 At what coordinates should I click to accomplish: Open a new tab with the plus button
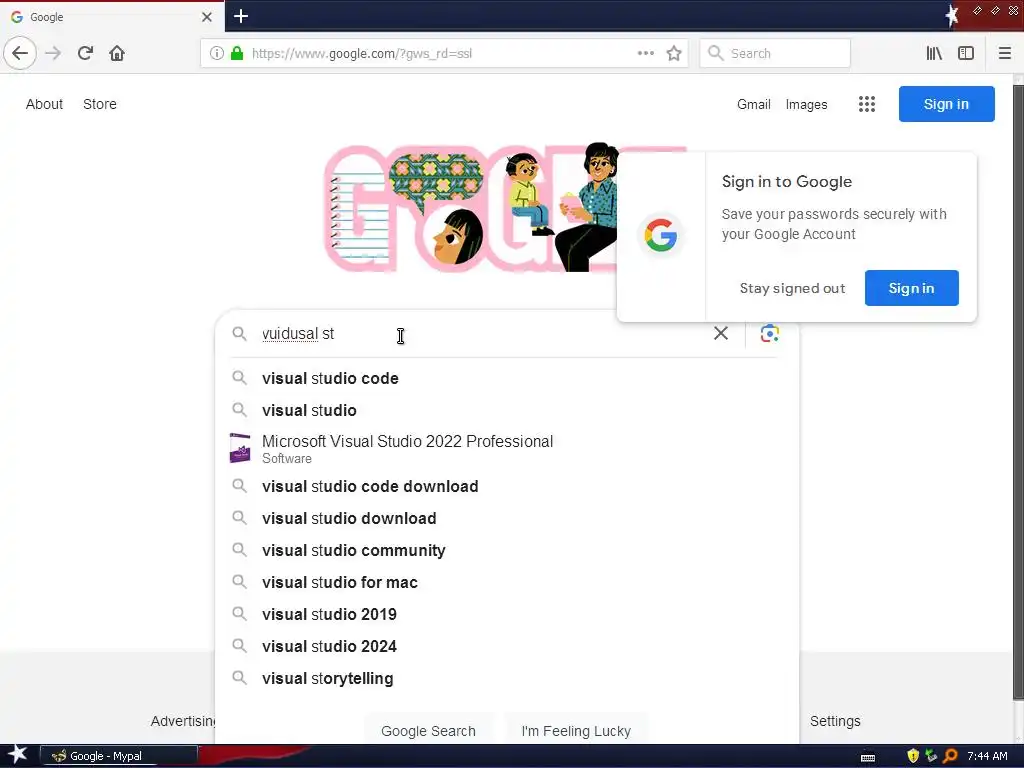[x=241, y=16]
